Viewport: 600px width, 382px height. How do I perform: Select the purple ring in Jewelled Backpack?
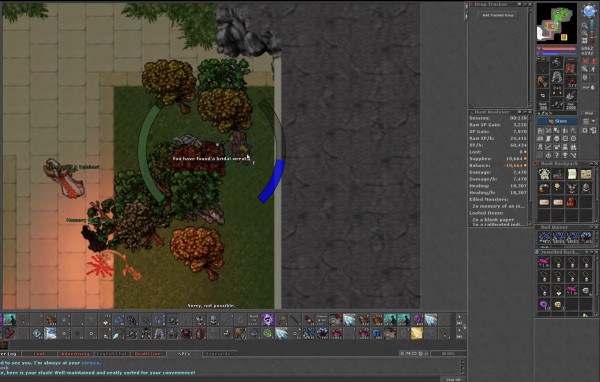[x=544, y=304]
